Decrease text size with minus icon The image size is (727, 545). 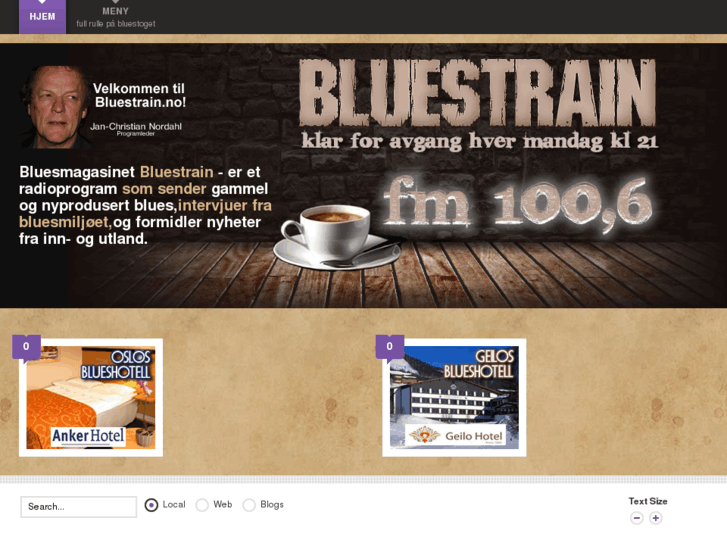637,518
